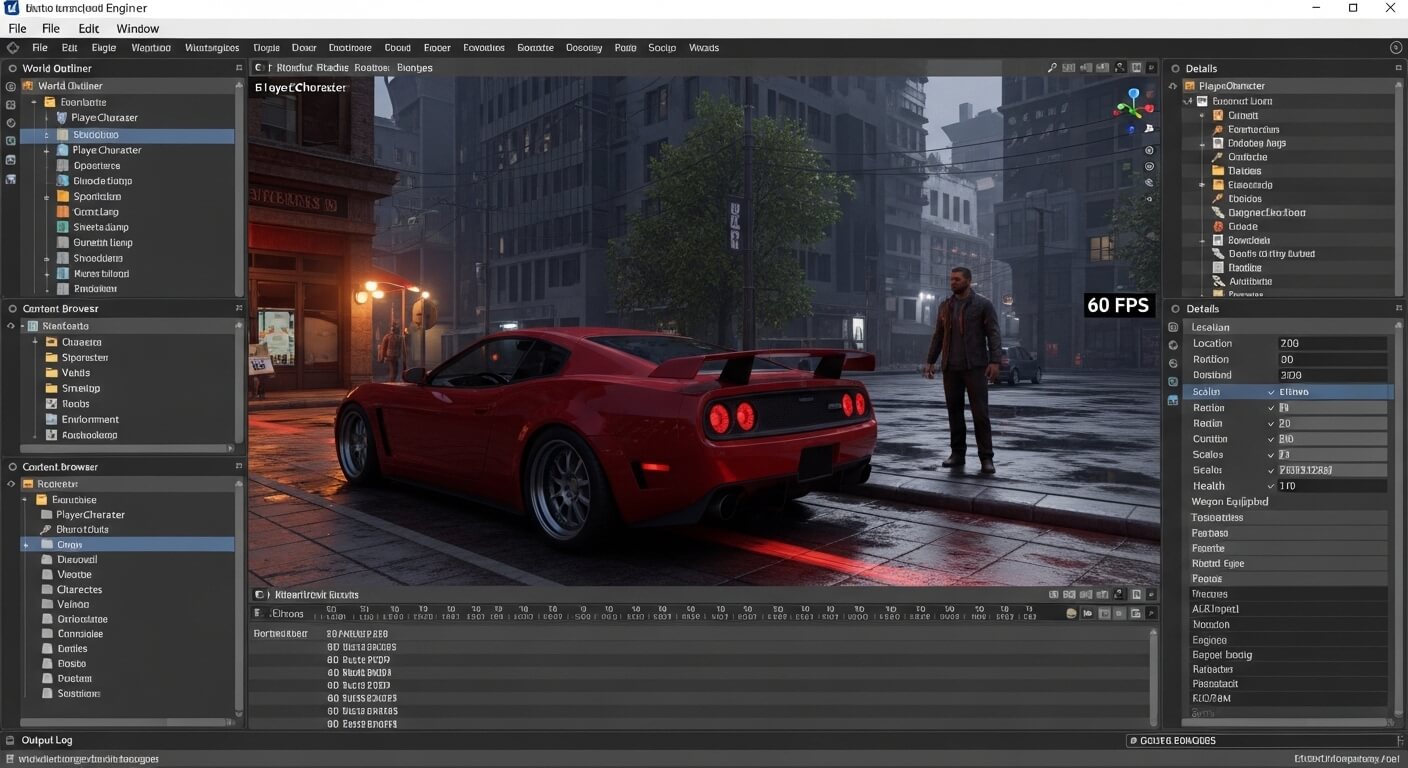Toggle the checkmark beside the Cuntbn property

point(1271,439)
